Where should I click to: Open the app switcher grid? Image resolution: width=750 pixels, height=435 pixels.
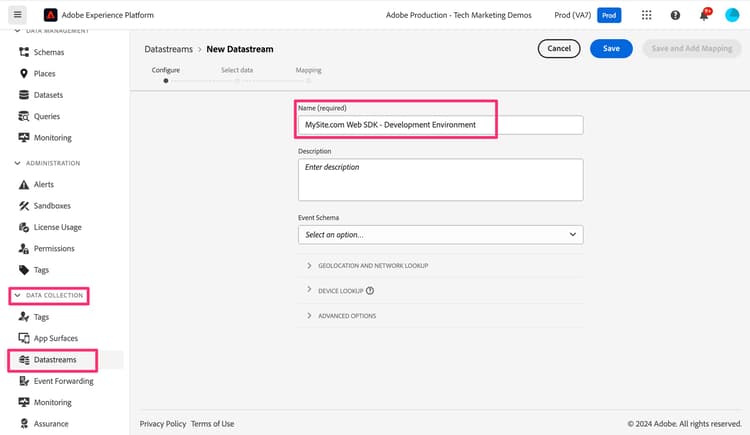point(646,15)
